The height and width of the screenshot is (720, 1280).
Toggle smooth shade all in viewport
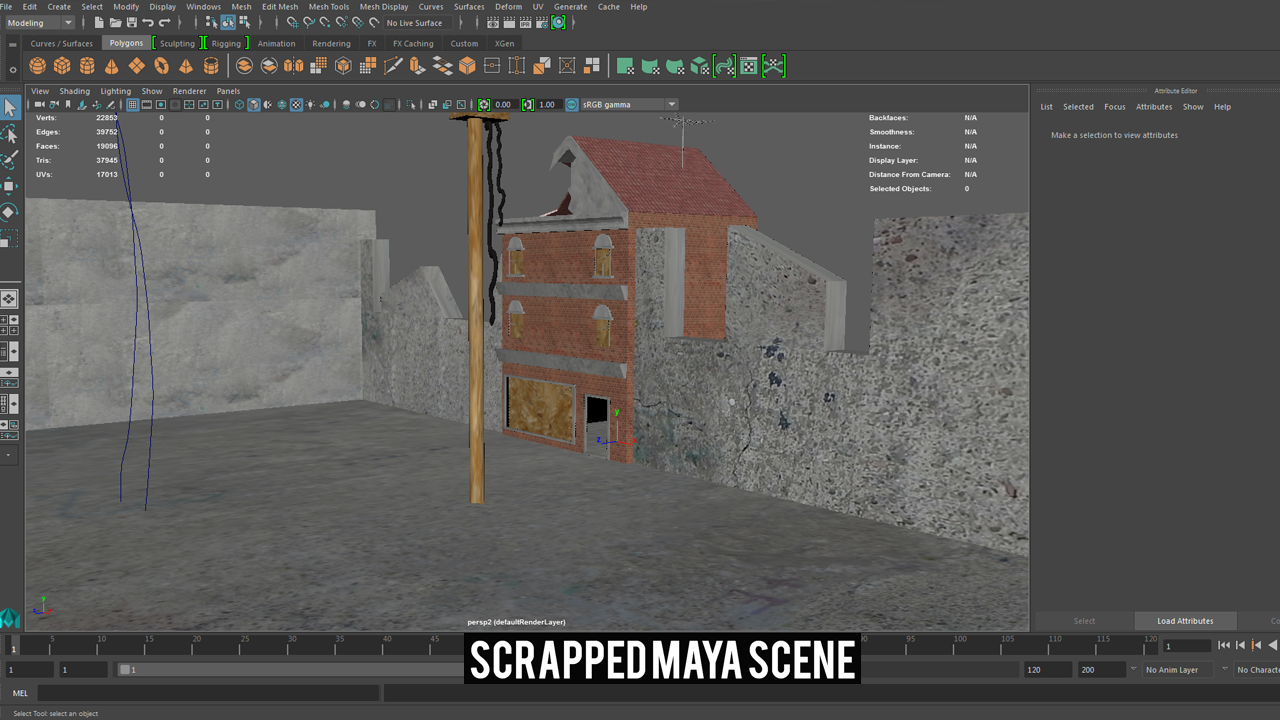pyautogui.click(x=254, y=104)
